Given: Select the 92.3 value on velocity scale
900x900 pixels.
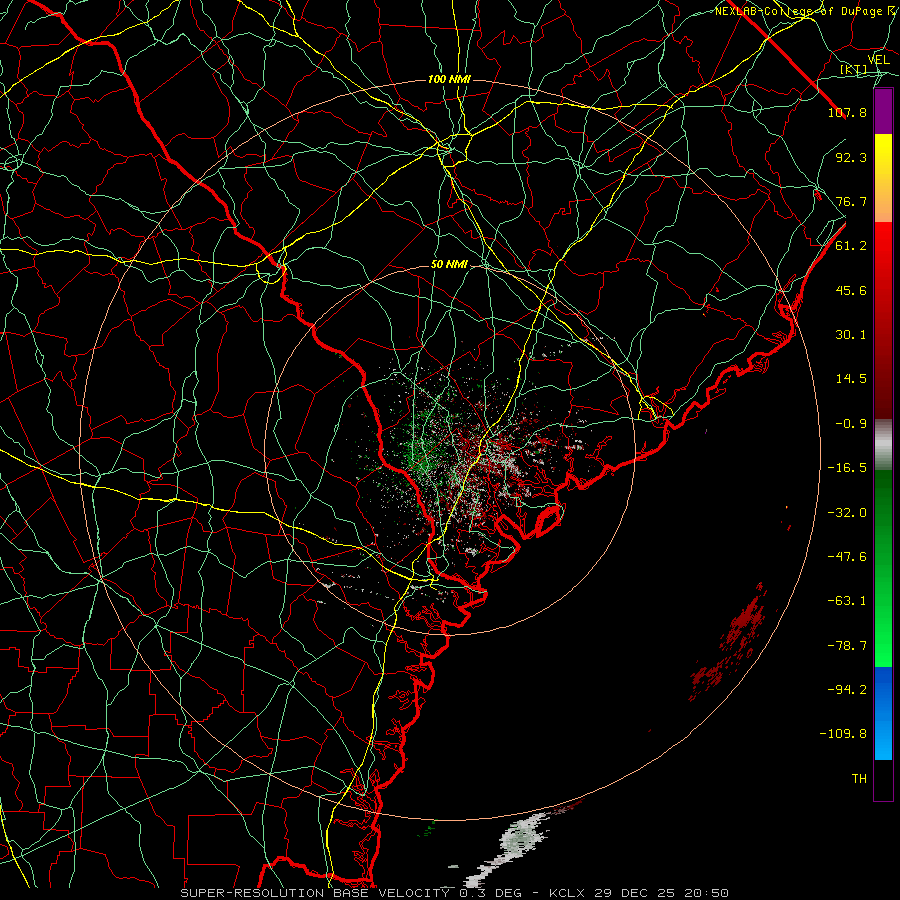Looking at the screenshot, I should 851,157.
